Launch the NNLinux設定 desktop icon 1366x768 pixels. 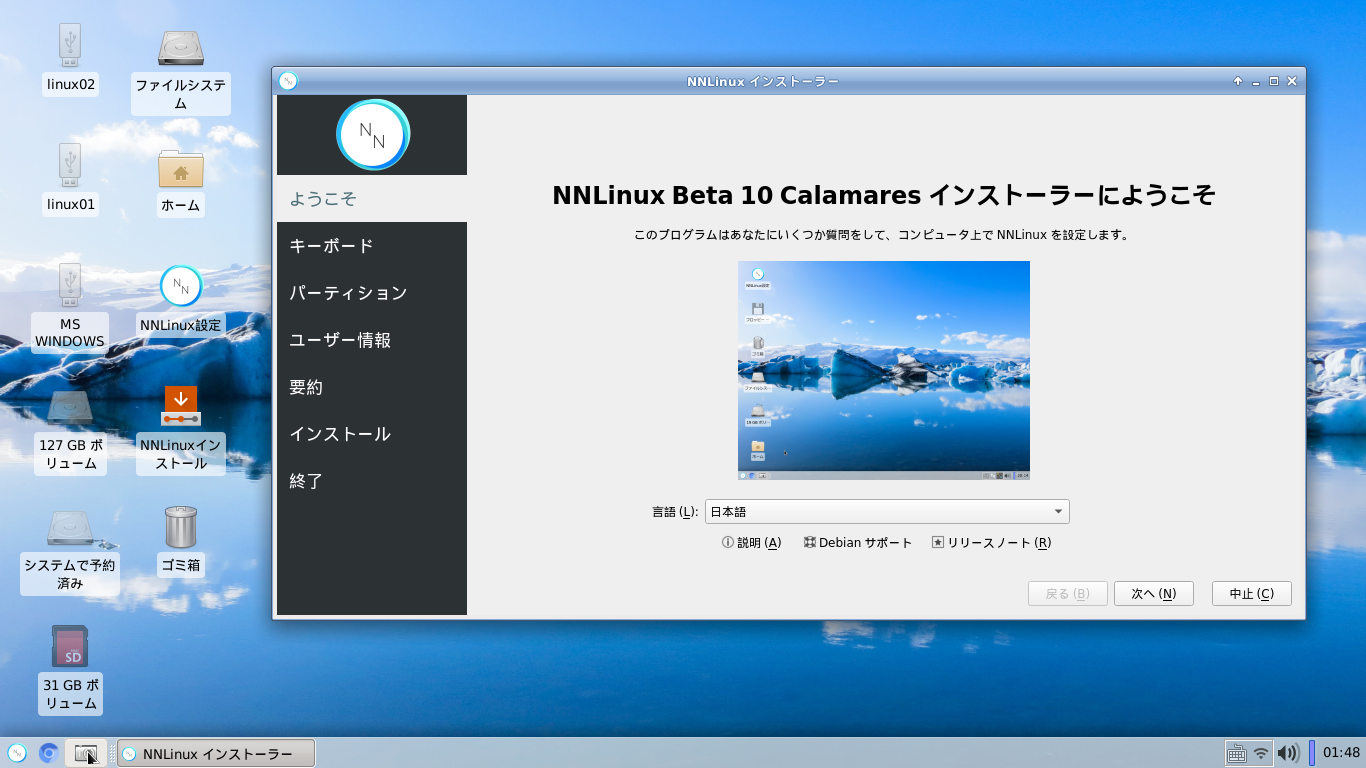click(x=181, y=287)
